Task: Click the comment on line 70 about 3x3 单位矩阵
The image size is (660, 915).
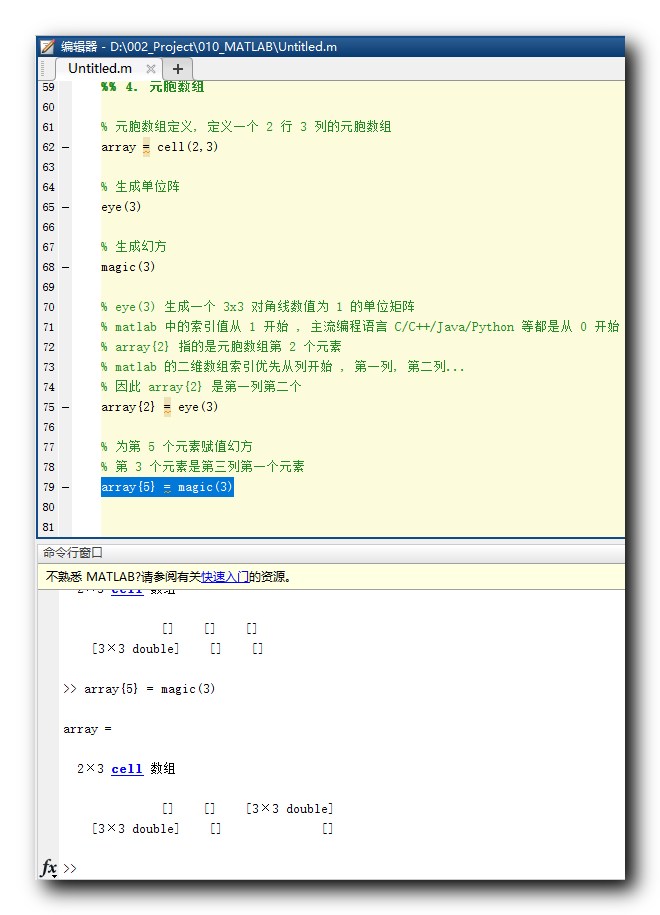Action: tap(257, 307)
